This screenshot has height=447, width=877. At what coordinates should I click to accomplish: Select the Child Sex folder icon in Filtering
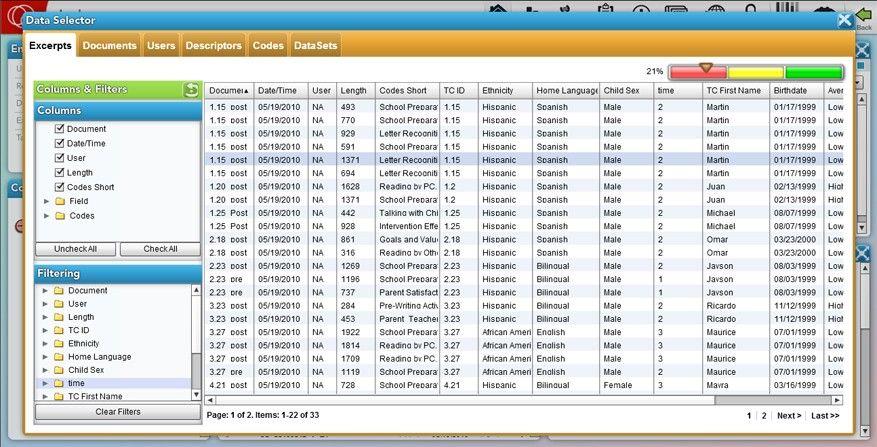pos(59,370)
